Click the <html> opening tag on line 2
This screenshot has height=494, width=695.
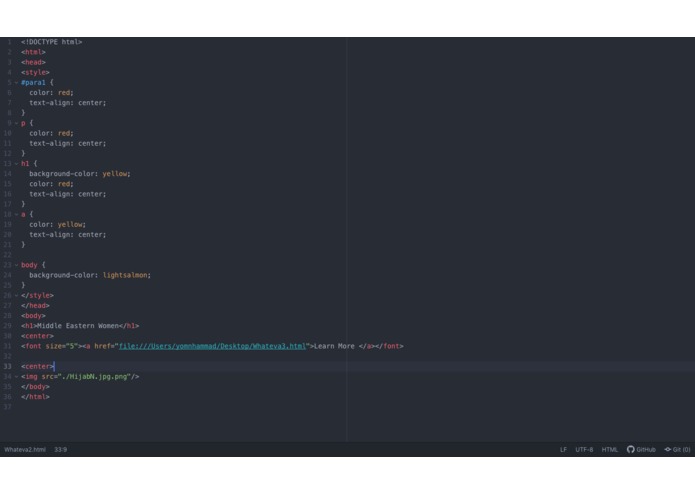click(x=33, y=52)
